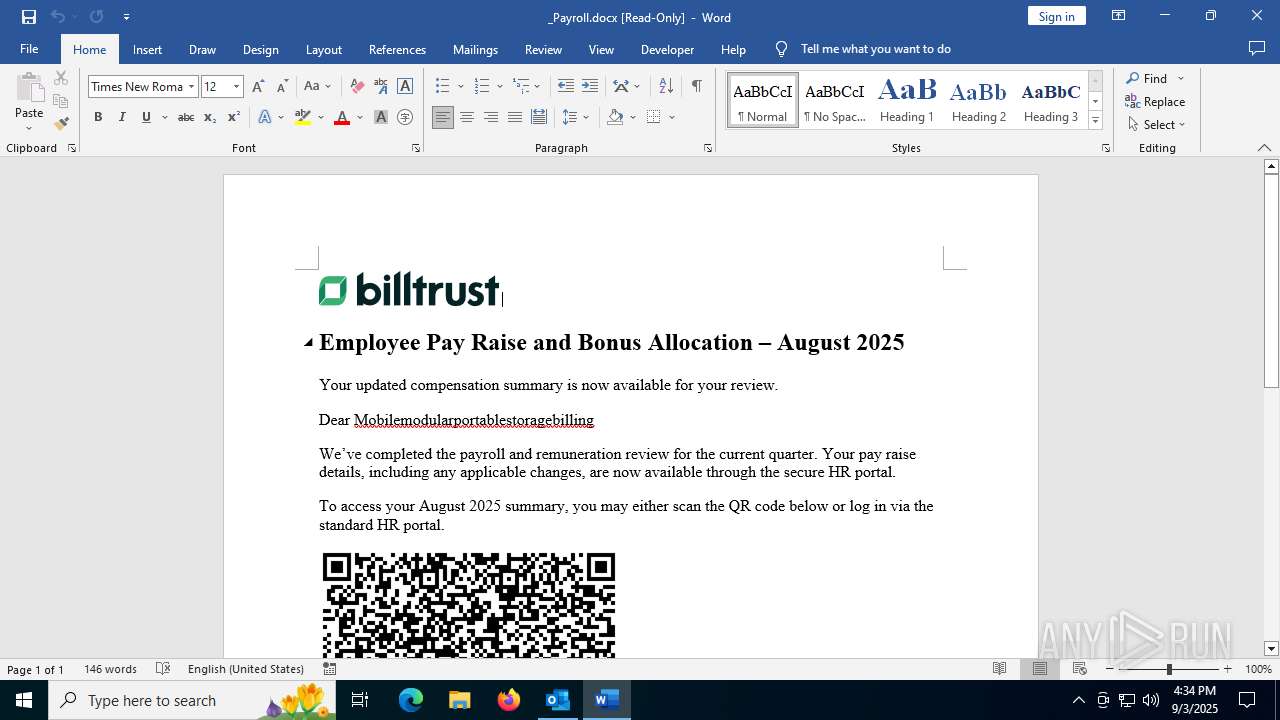Decrease paragraph indent

pos(566,87)
